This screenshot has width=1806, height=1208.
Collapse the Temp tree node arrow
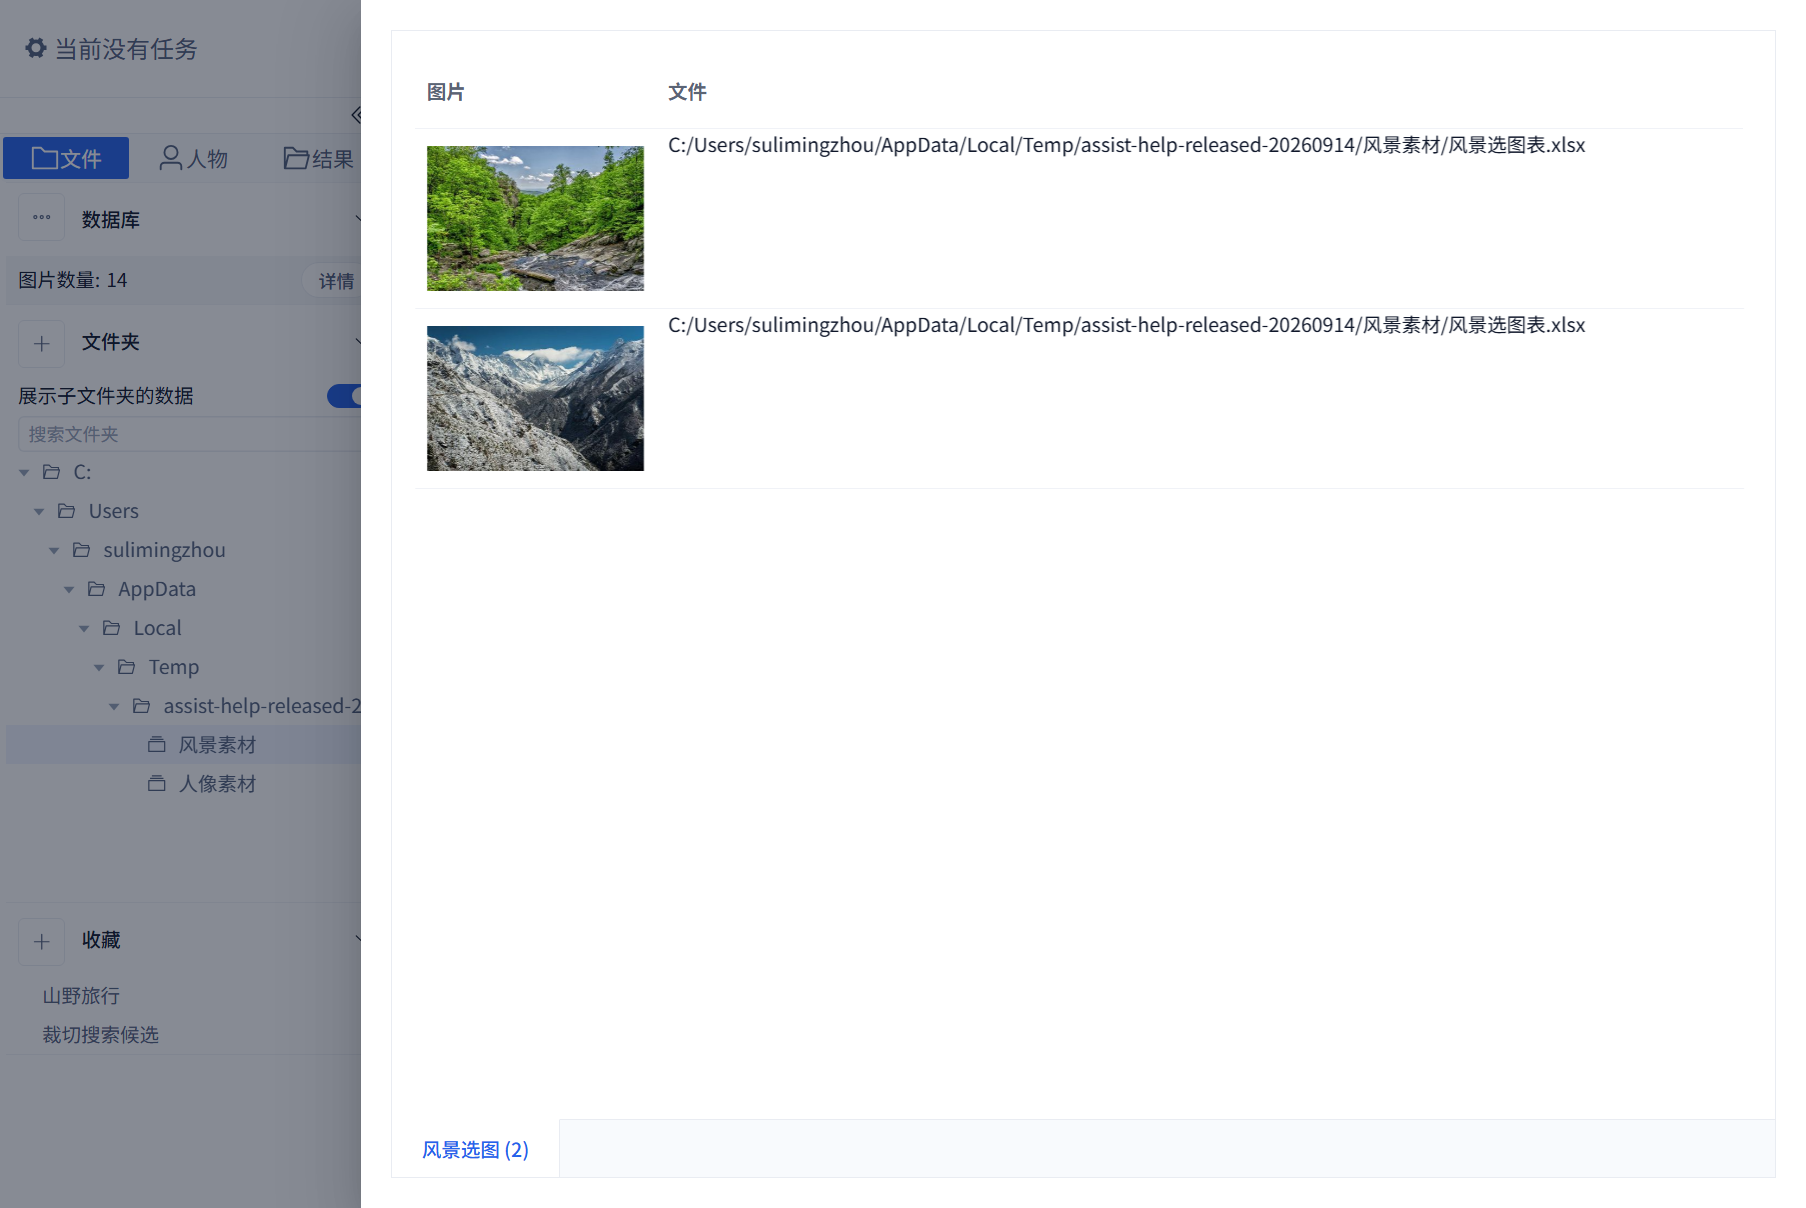(x=99, y=667)
